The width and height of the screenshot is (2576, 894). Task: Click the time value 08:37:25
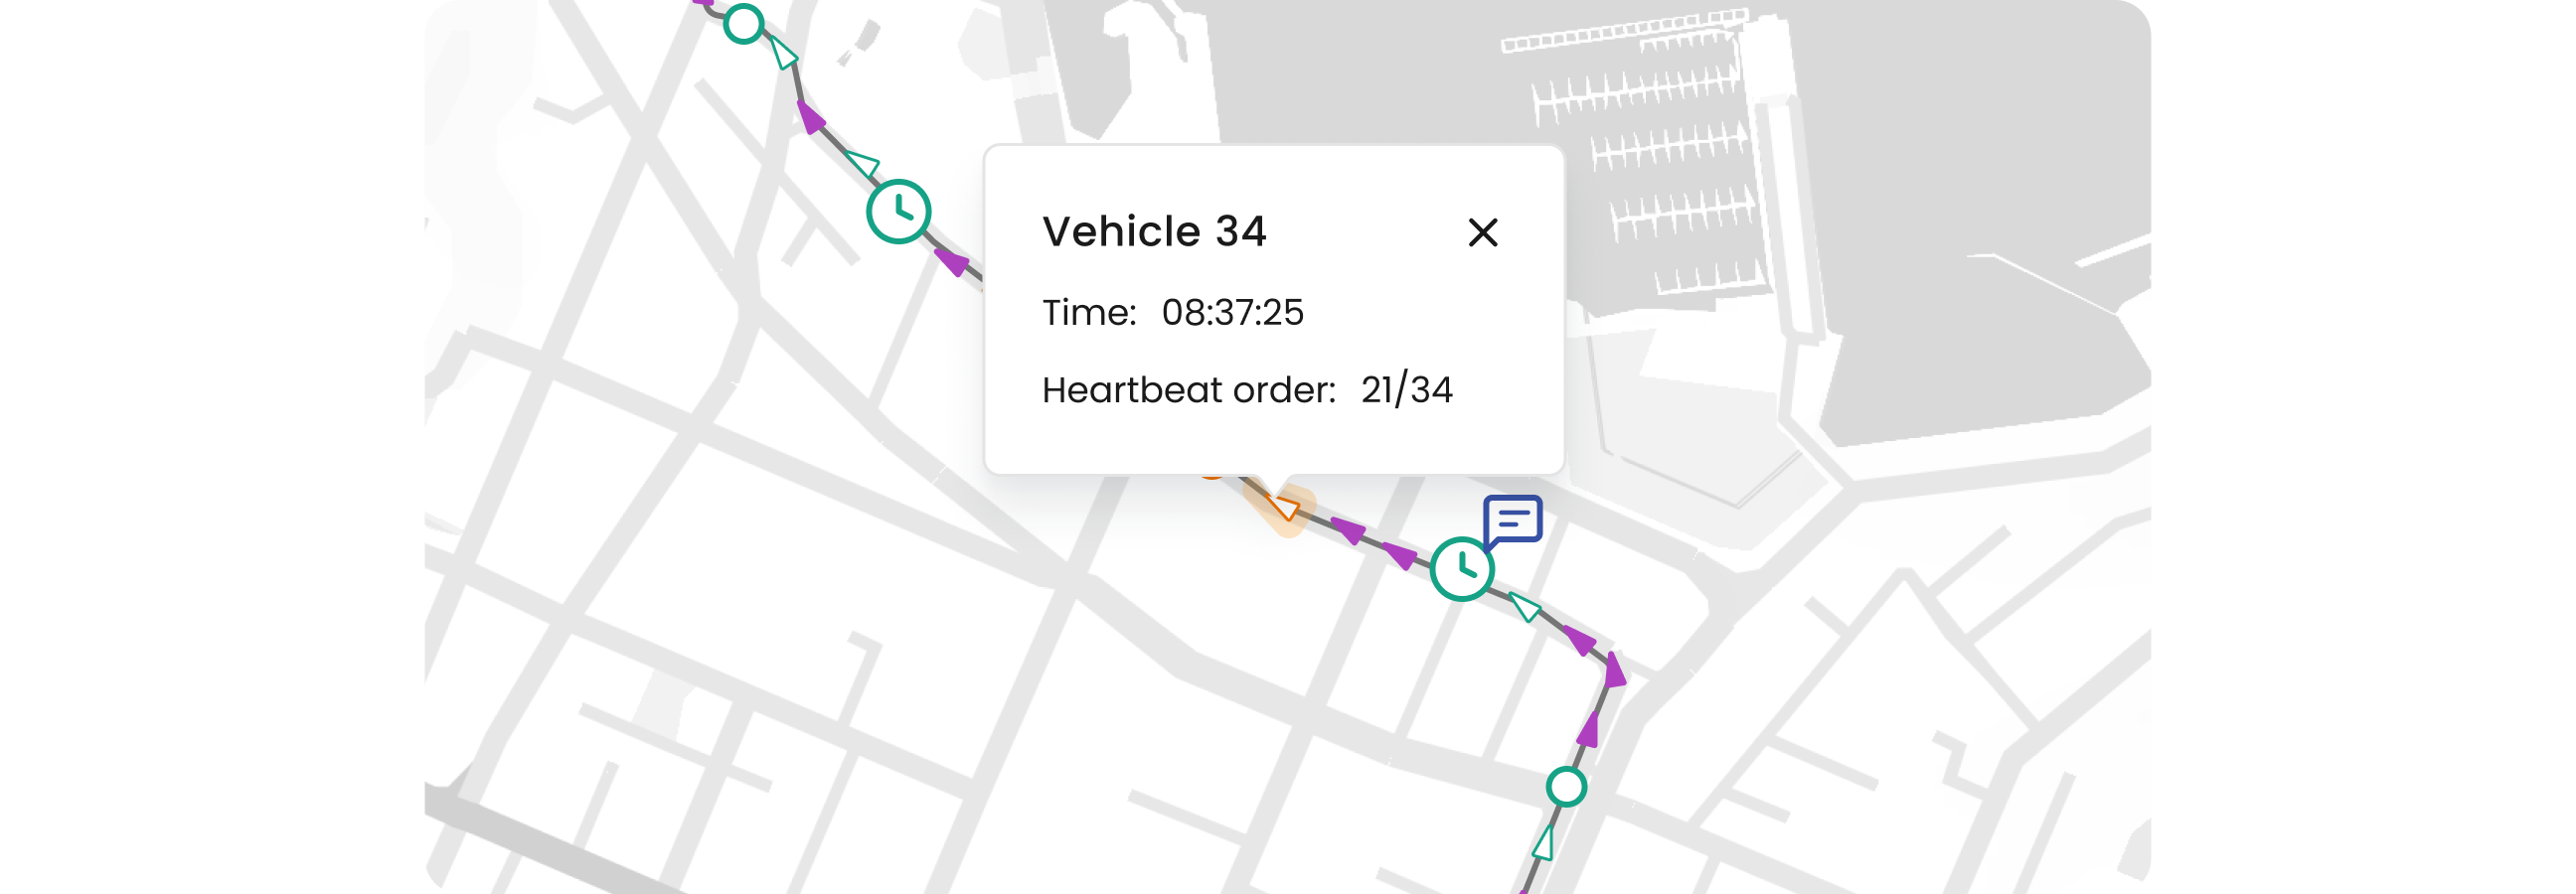coord(1232,313)
